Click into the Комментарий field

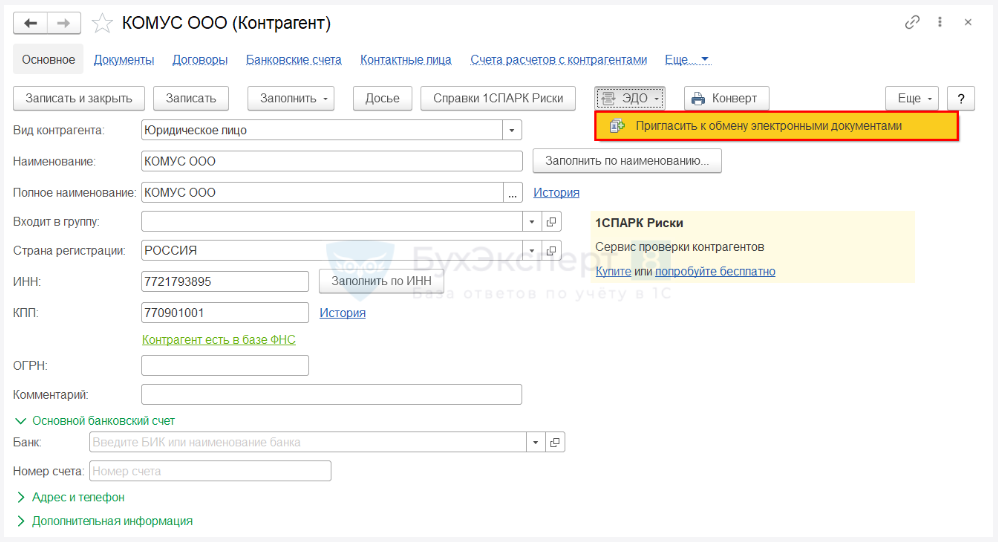coord(331,395)
